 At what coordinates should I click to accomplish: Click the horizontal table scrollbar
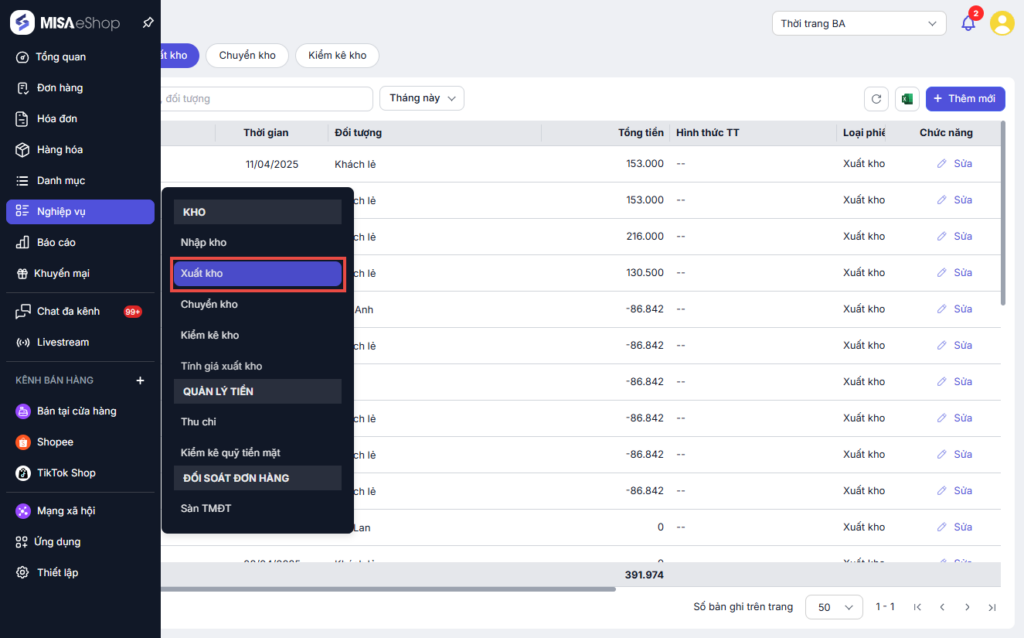388,589
